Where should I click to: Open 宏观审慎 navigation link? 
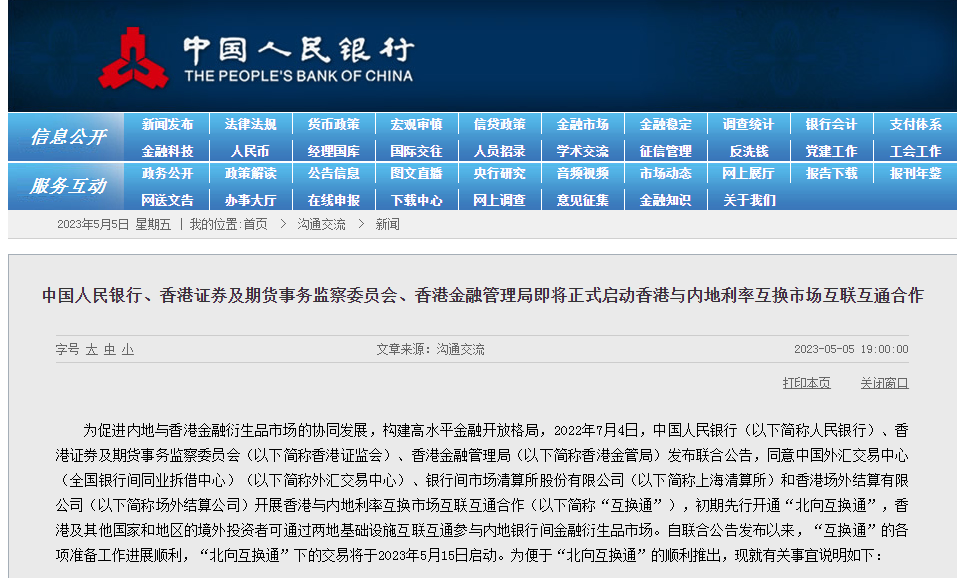416,125
